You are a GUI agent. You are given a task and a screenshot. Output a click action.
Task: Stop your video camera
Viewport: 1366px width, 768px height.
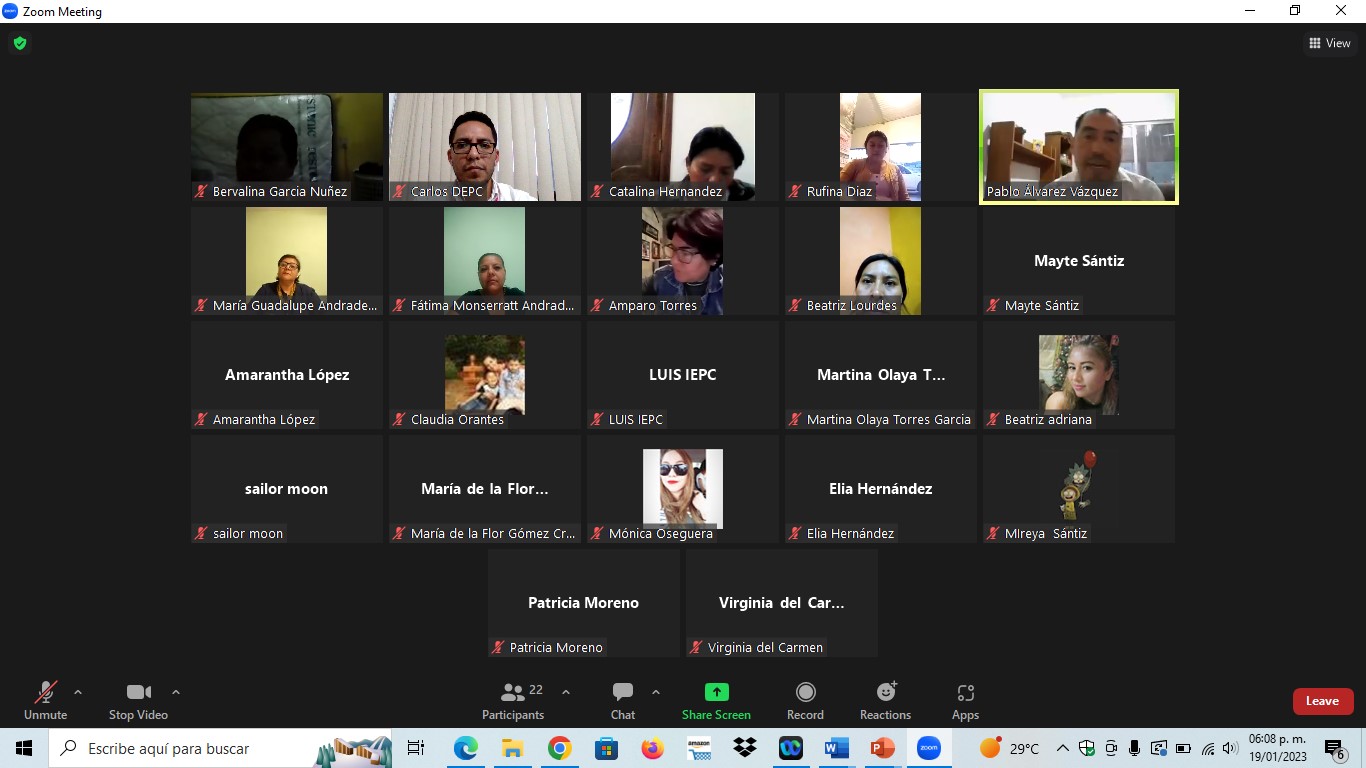138,700
